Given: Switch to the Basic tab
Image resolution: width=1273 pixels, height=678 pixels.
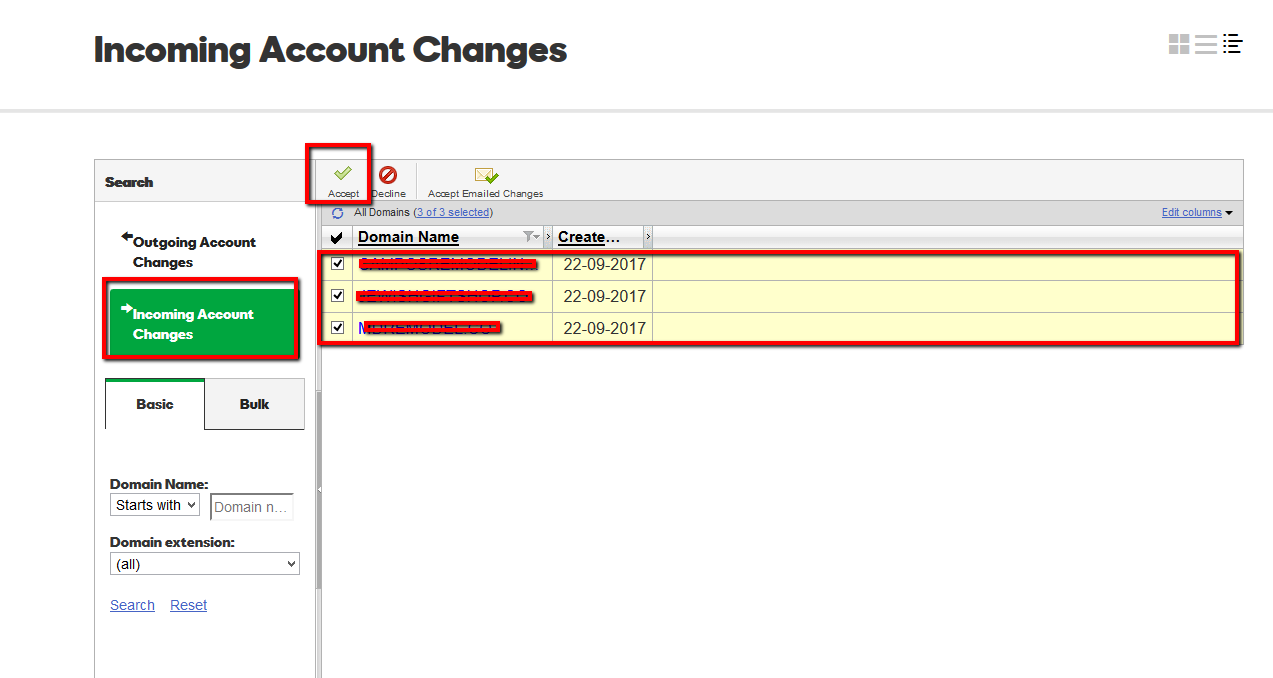Looking at the screenshot, I should (x=155, y=404).
